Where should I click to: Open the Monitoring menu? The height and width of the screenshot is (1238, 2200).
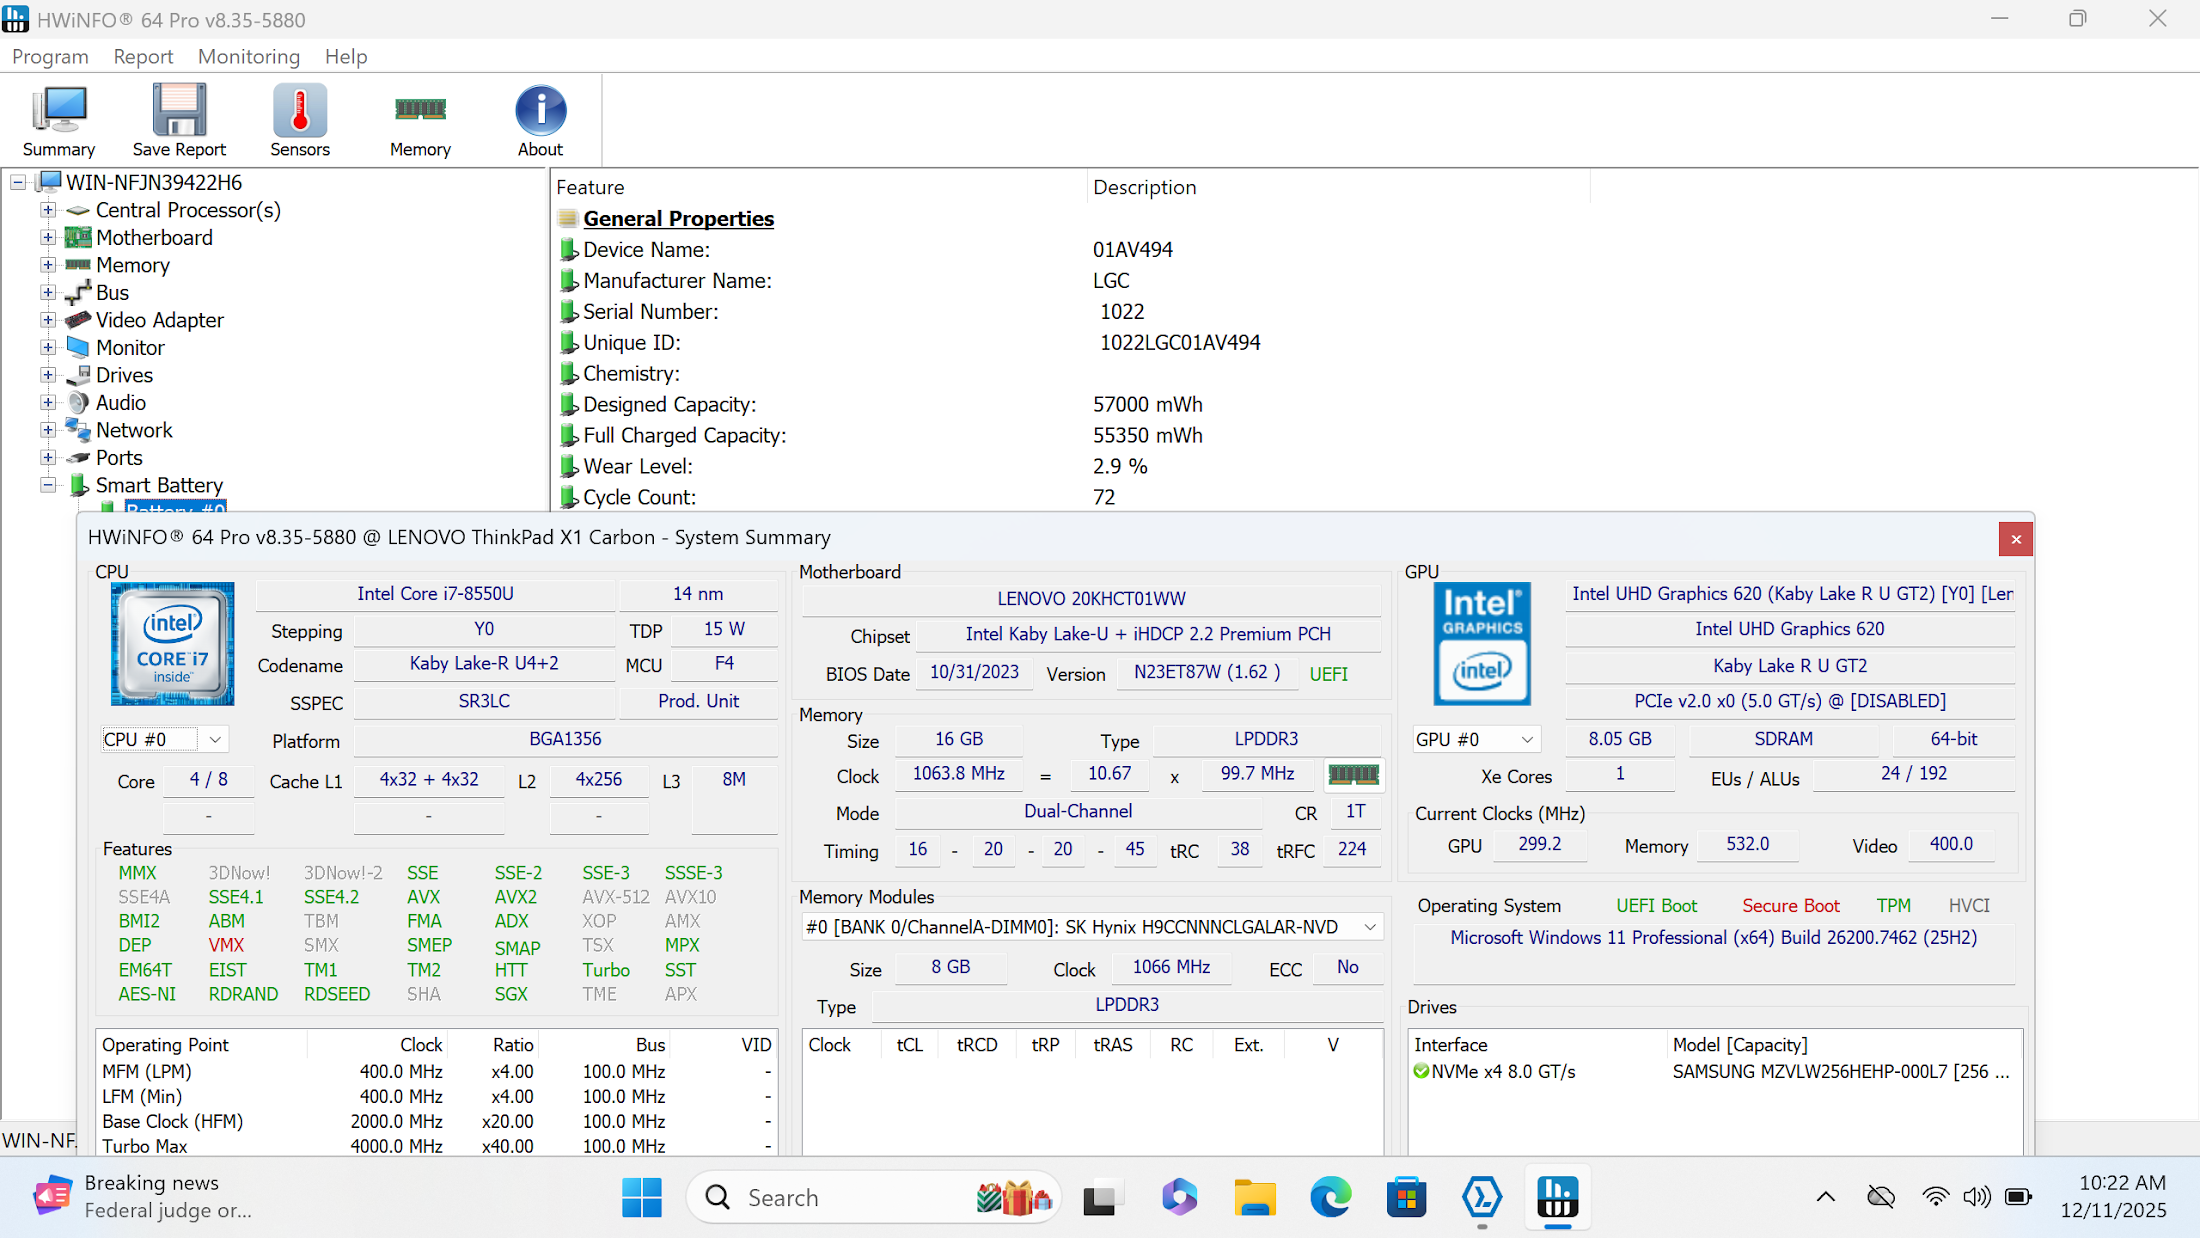pos(248,57)
